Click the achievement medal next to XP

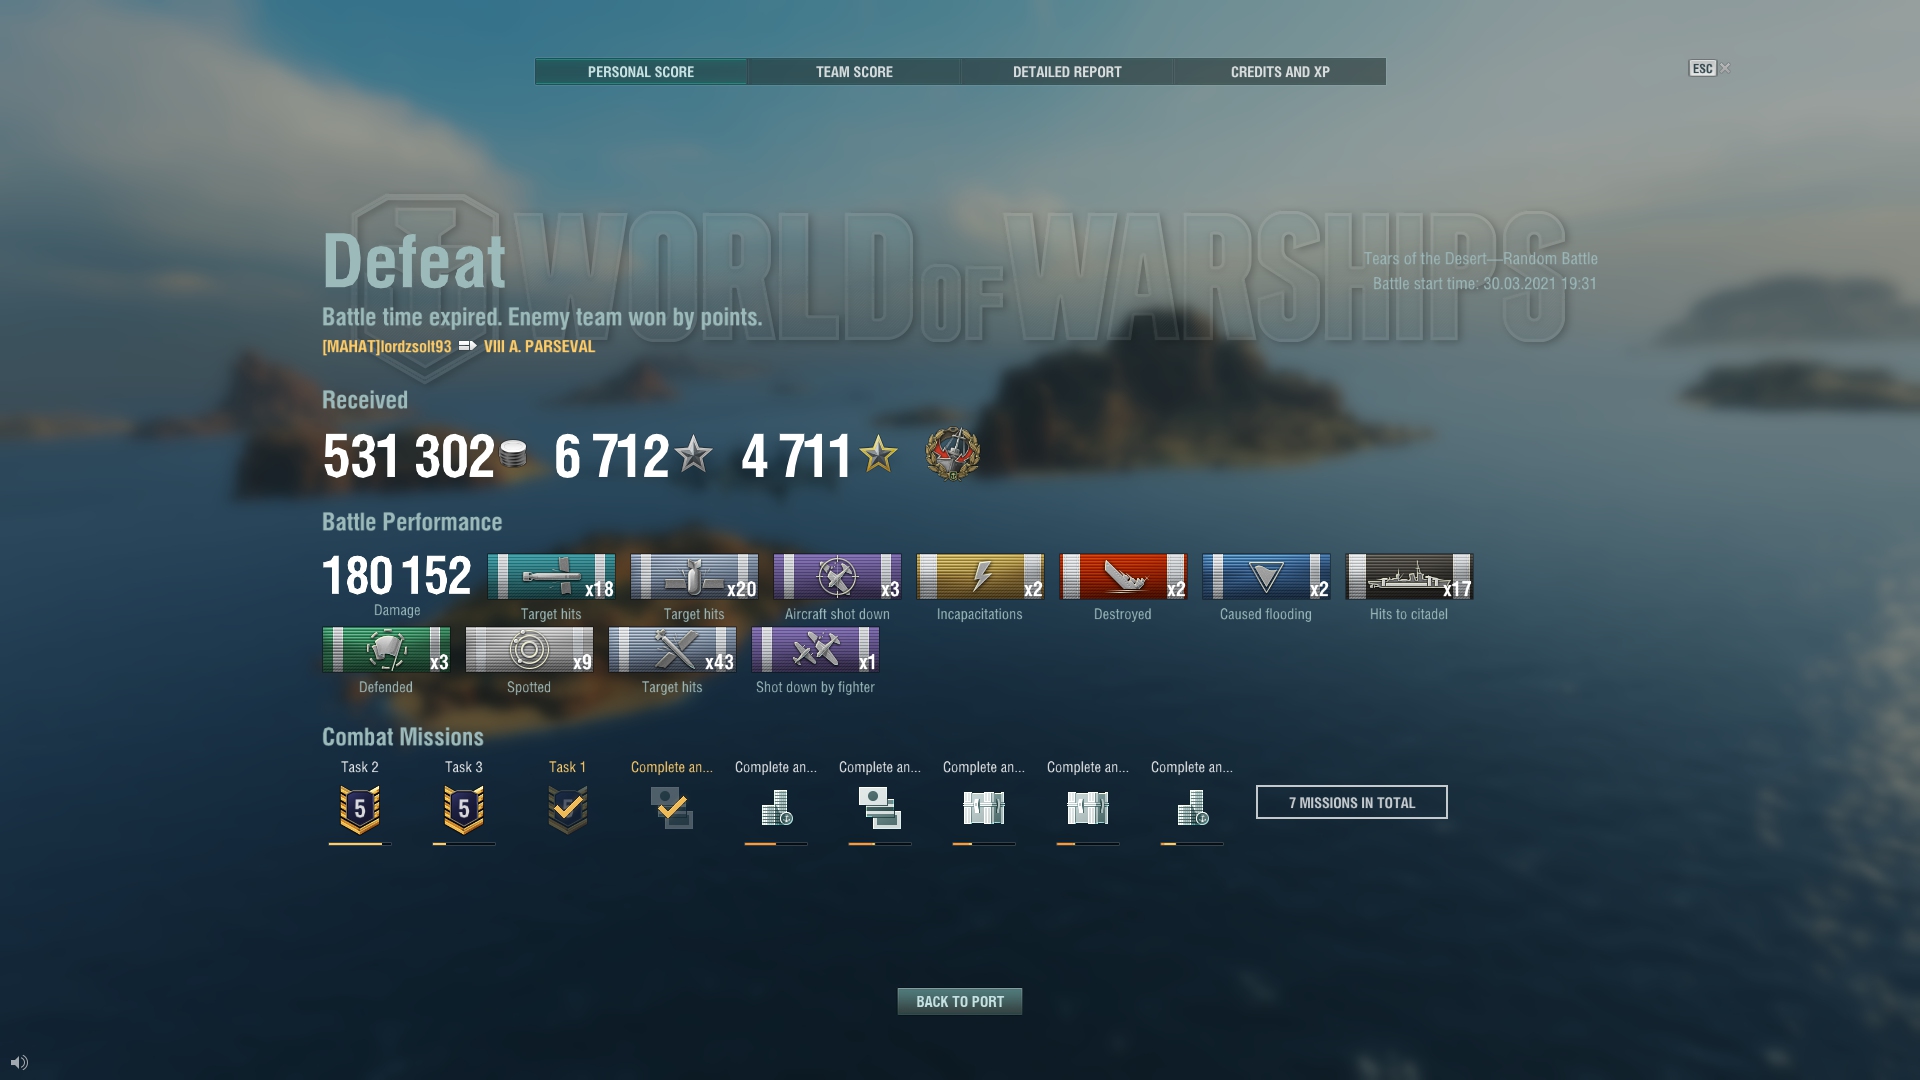(x=953, y=454)
